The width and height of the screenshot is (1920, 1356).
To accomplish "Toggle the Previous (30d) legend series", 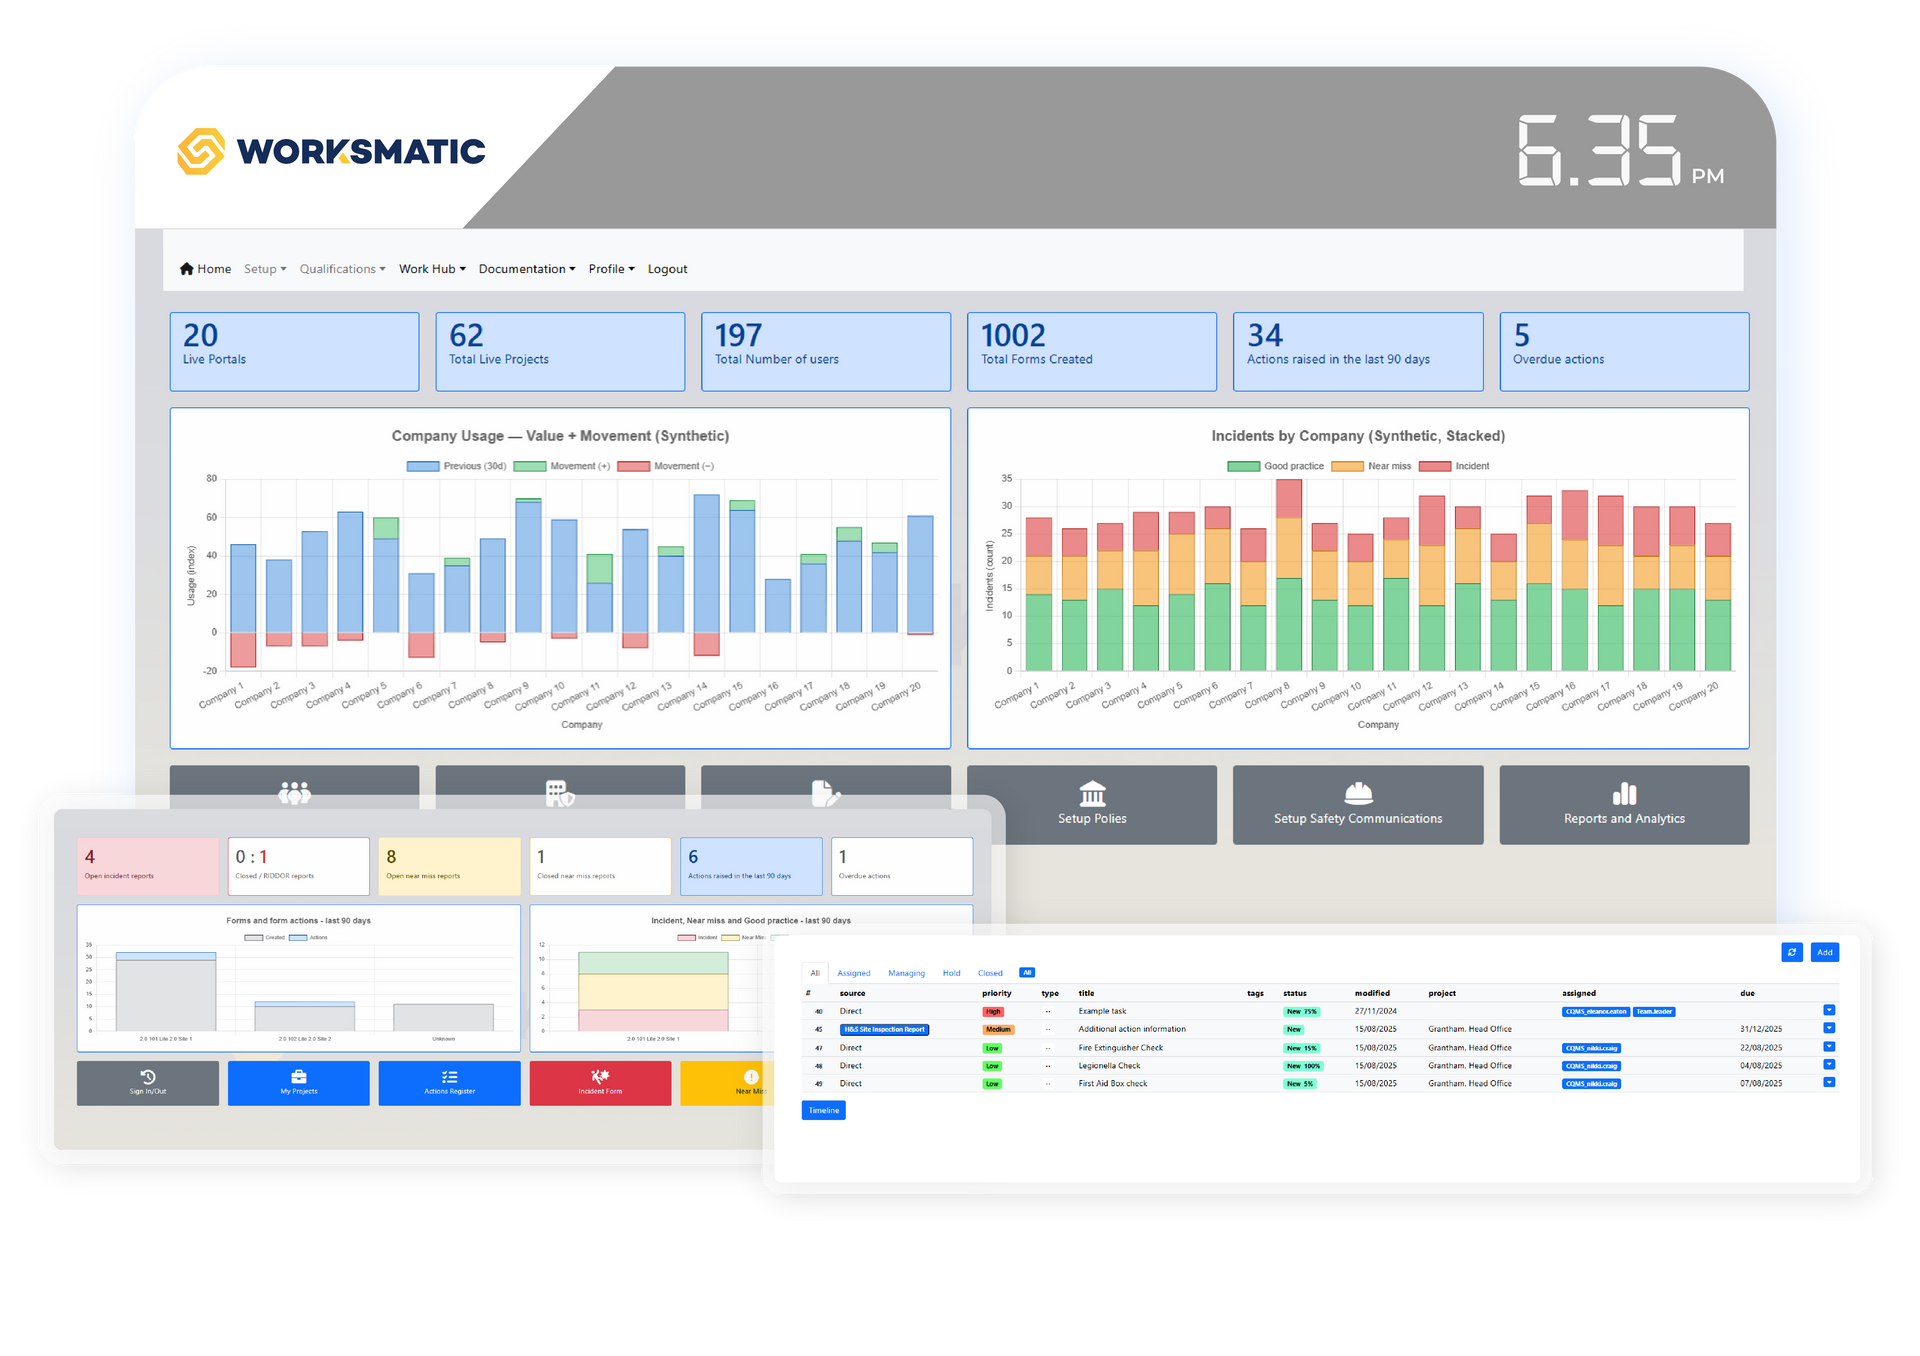I will click(457, 466).
